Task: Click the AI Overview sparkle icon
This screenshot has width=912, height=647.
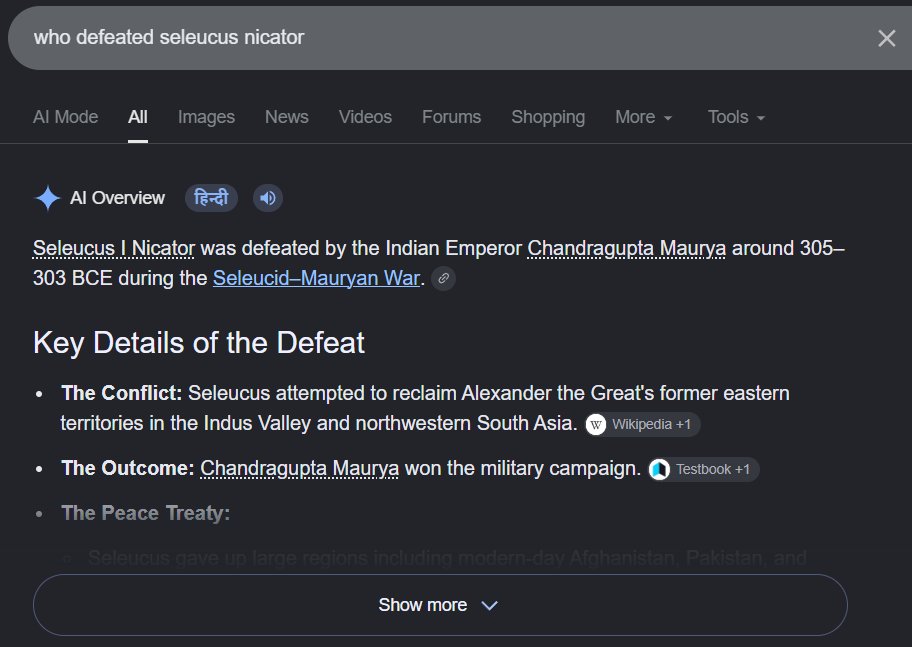Action: point(48,198)
